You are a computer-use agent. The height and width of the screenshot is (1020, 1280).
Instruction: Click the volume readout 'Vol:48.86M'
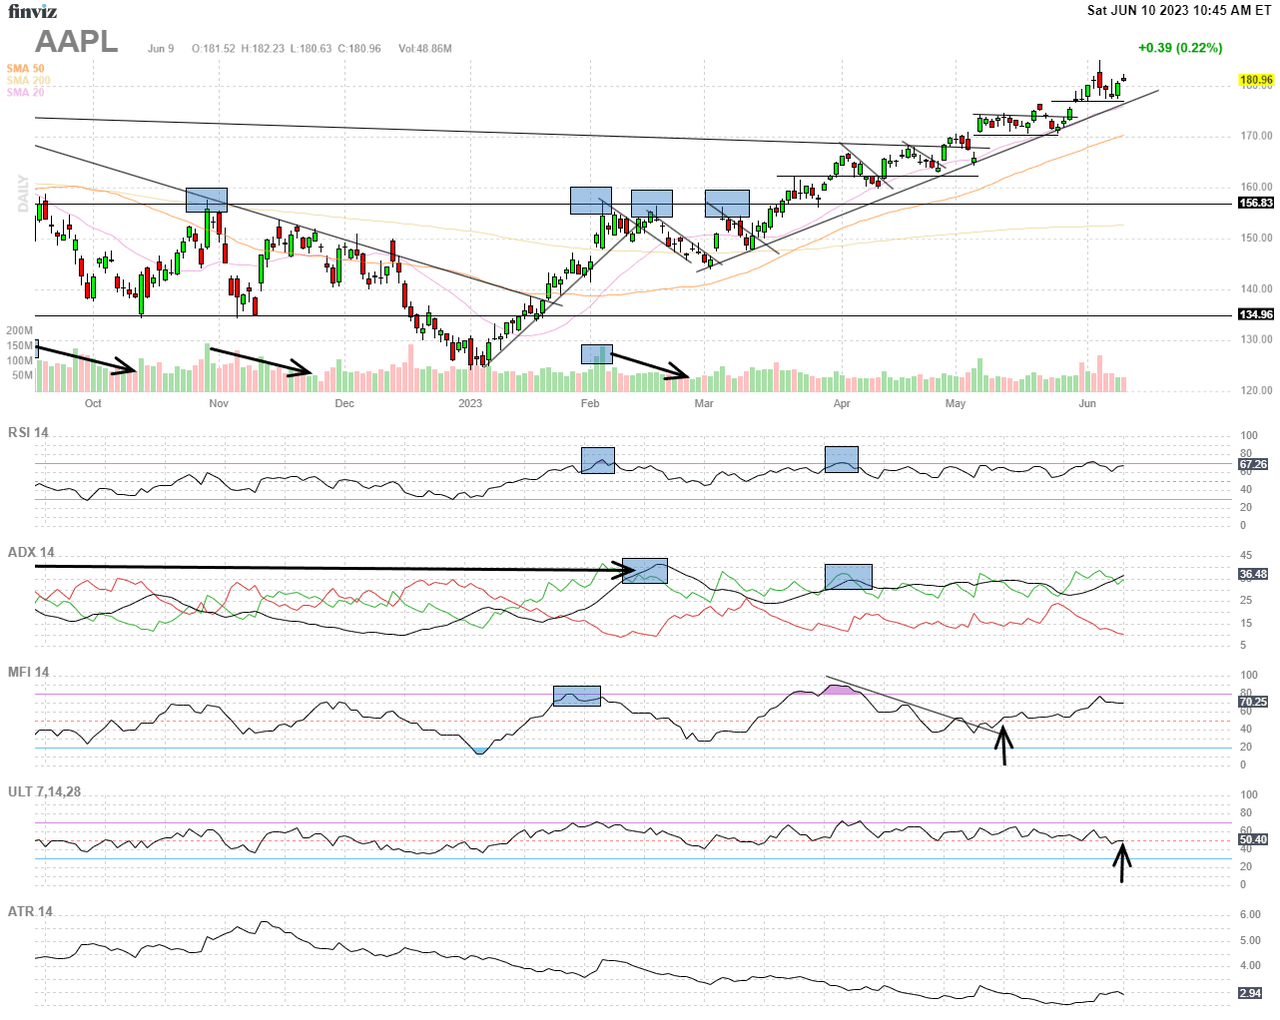coord(425,48)
